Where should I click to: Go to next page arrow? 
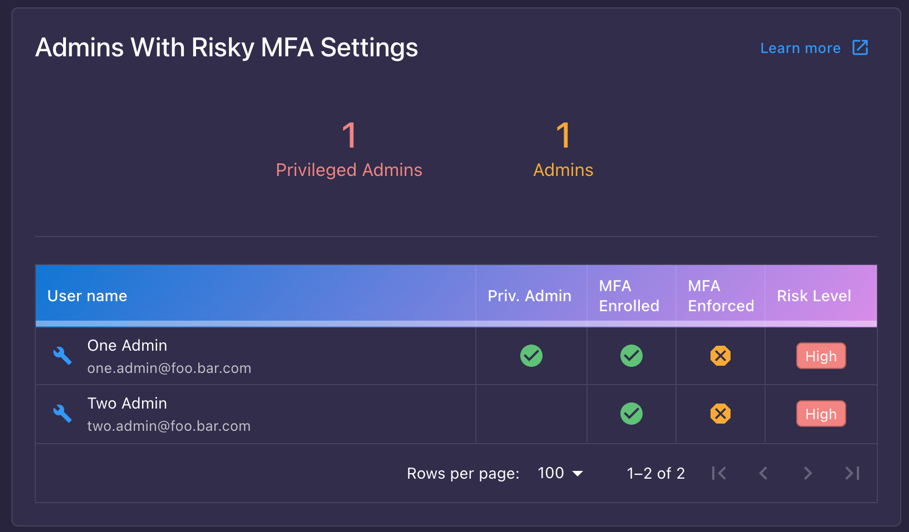pos(808,473)
